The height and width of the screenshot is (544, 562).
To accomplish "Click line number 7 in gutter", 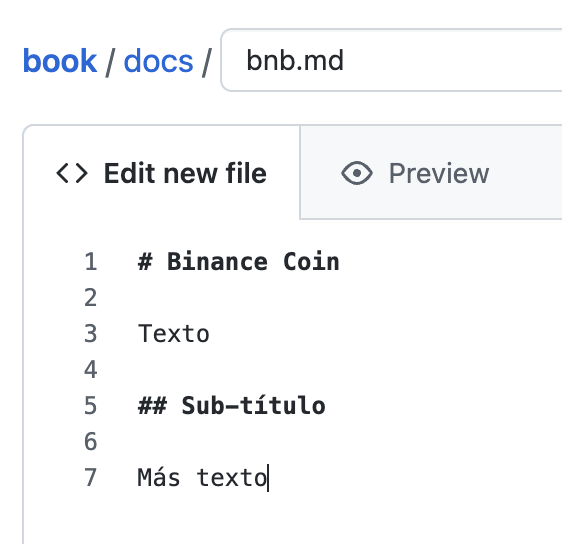I will tap(90, 477).
